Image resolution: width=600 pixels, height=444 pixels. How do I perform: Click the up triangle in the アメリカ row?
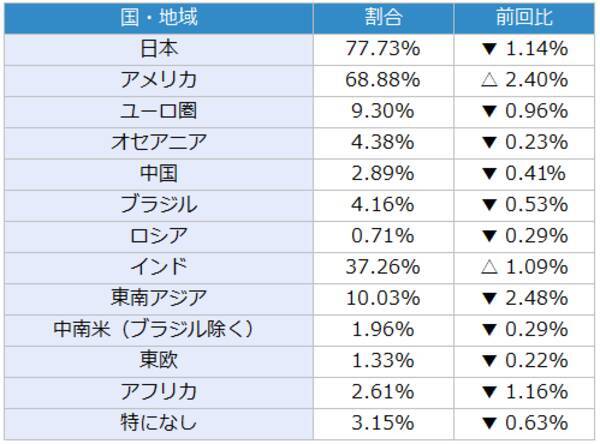pyautogui.click(x=488, y=79)
